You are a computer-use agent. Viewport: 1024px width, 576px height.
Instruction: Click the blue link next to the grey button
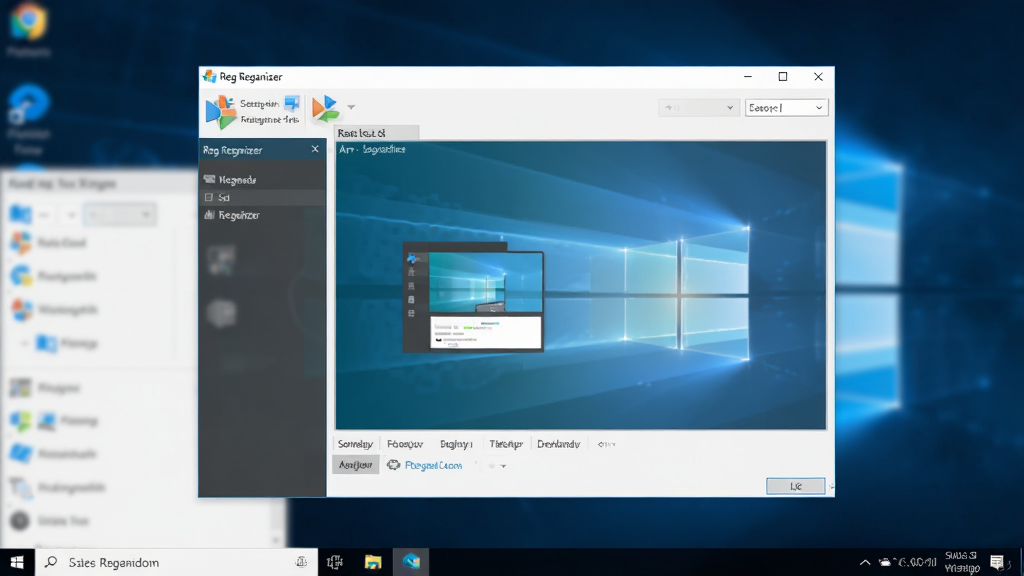pos(434,466)
